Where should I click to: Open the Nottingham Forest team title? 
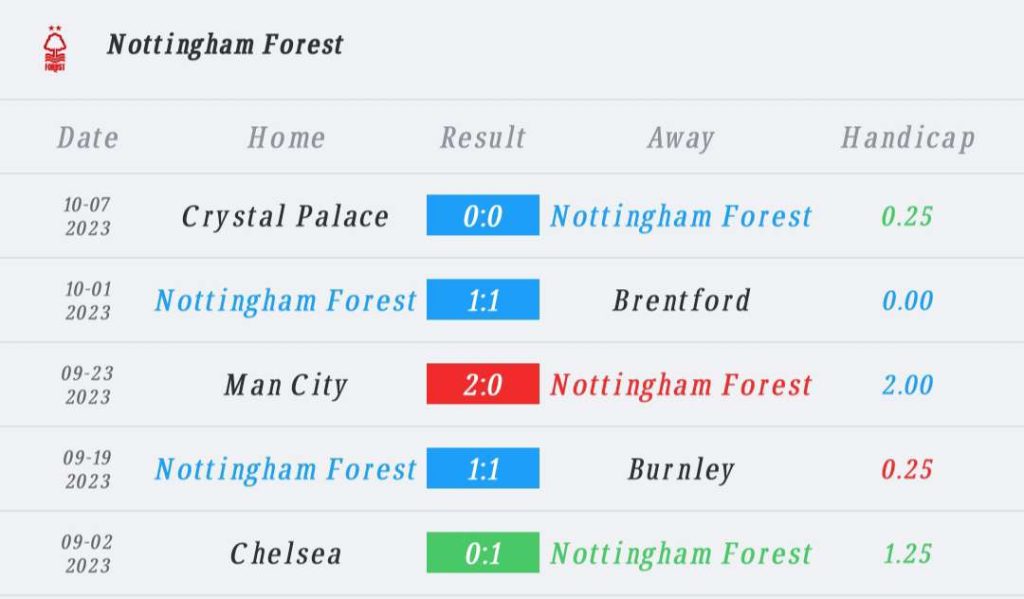(225, 45)
